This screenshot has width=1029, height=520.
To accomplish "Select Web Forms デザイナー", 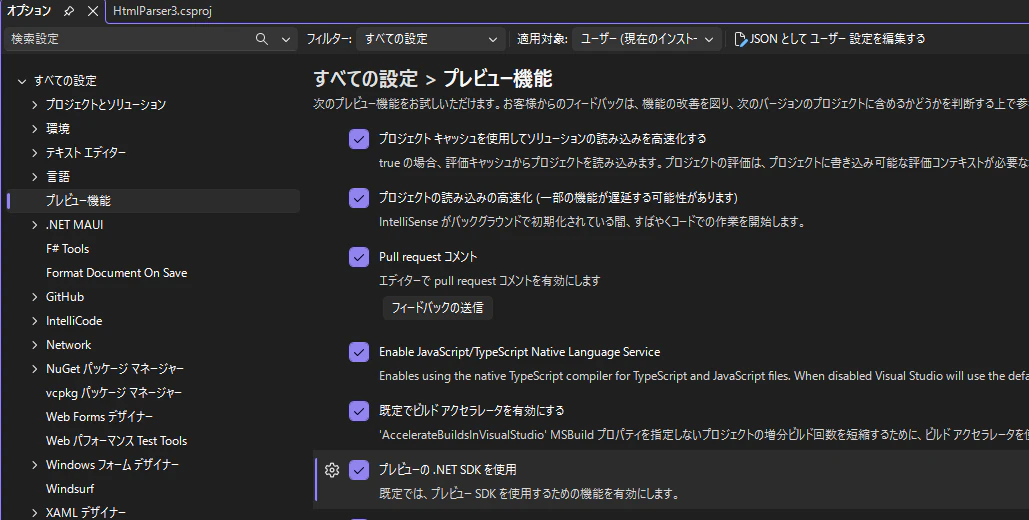I will (x=99, y=417).
